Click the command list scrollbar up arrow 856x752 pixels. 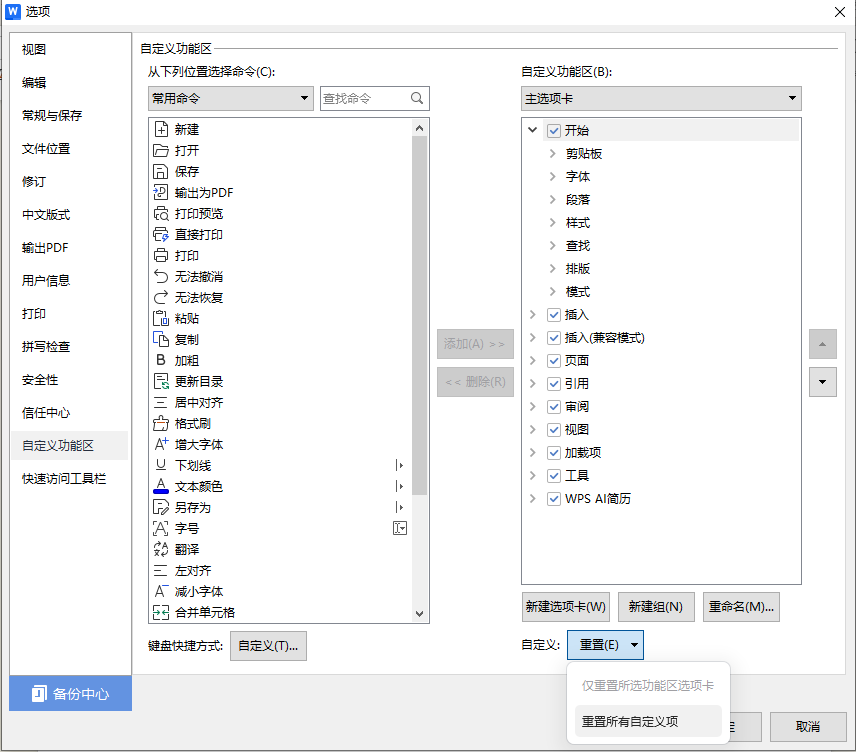coord(419,128)
